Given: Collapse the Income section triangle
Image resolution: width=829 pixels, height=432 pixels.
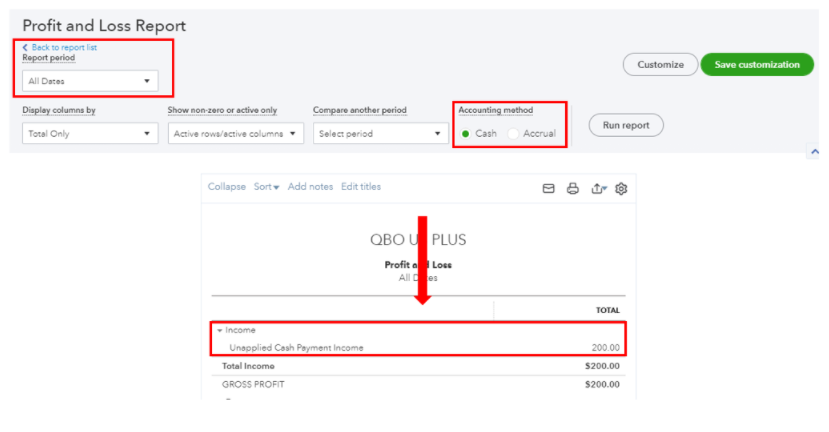Looking at the screenshot, I should click(219, 330).
